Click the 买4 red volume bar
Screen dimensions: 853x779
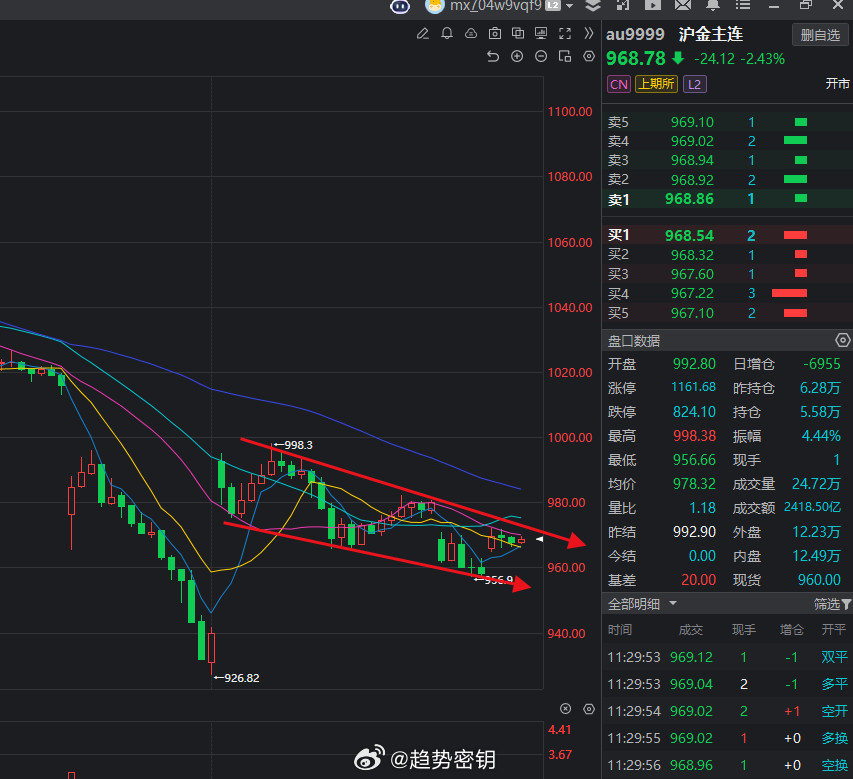789,293
